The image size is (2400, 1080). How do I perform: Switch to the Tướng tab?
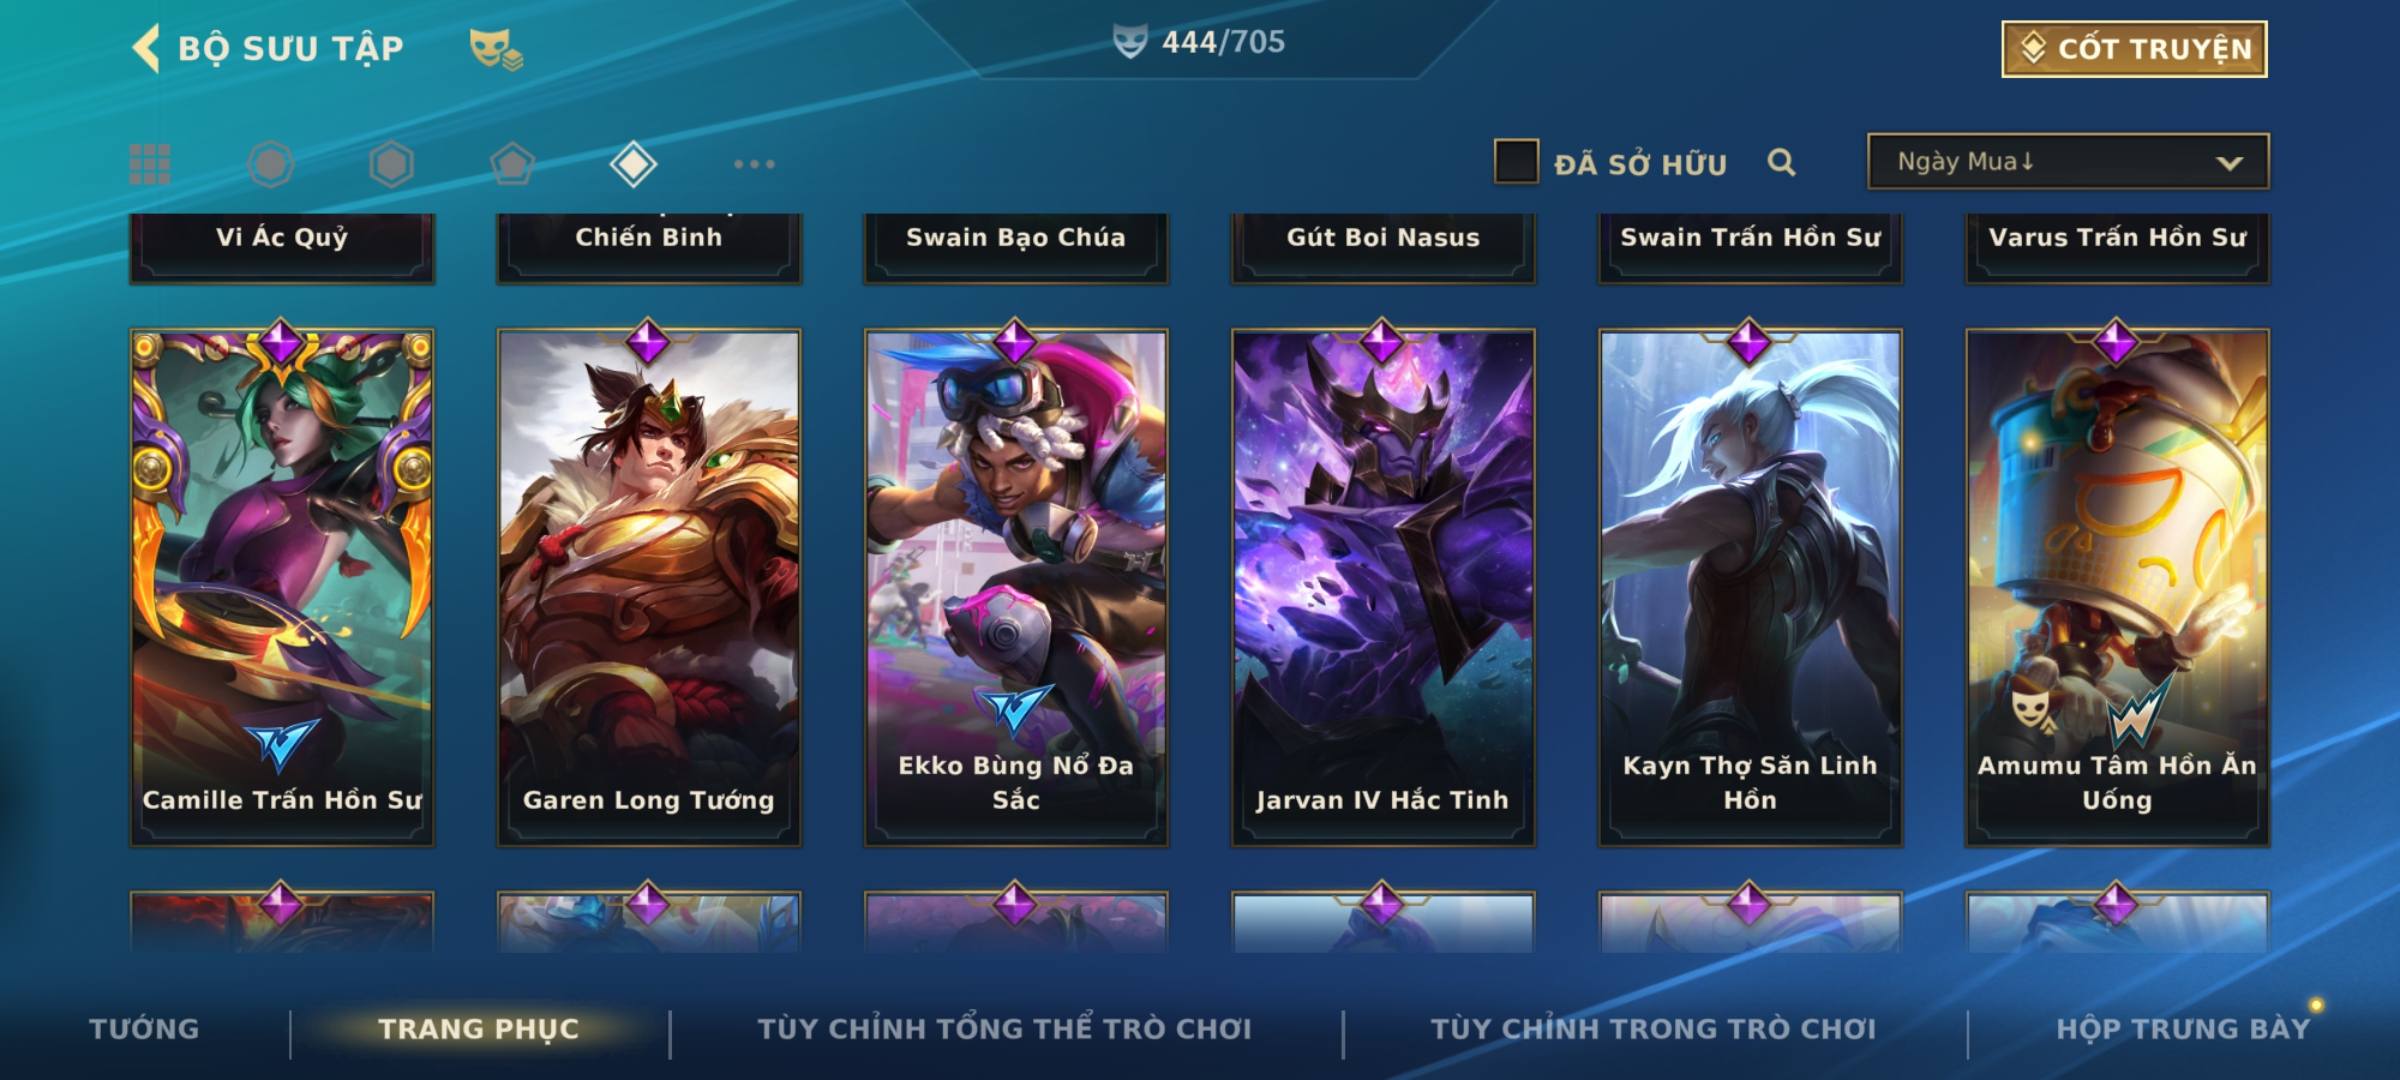pyautogui.click(x=144, y=1029)
